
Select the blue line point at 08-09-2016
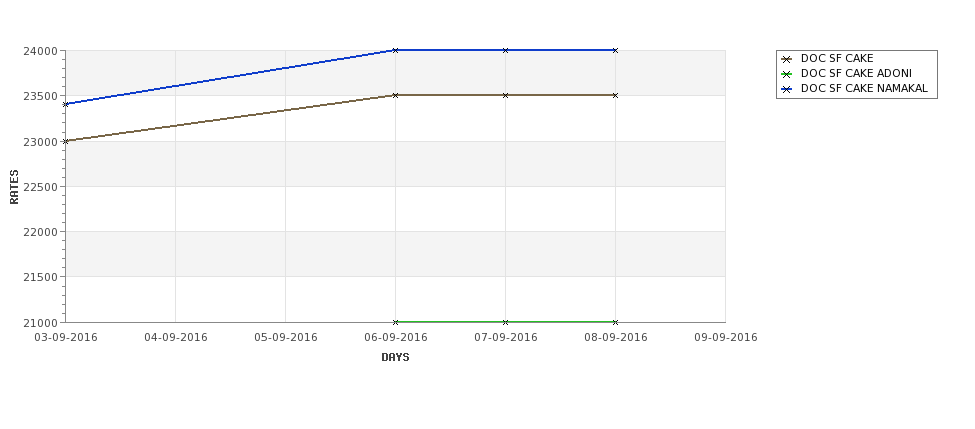[616, 50]
